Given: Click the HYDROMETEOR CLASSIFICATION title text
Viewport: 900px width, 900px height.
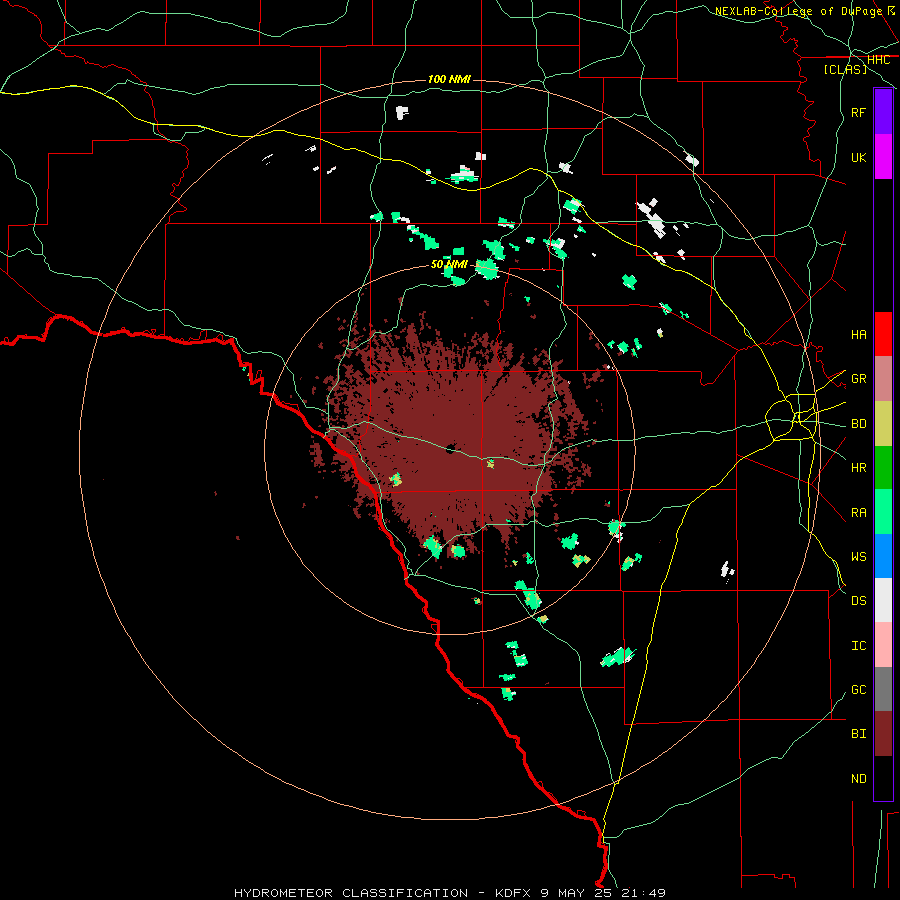Looking at the screenshot, I should 351,893.
